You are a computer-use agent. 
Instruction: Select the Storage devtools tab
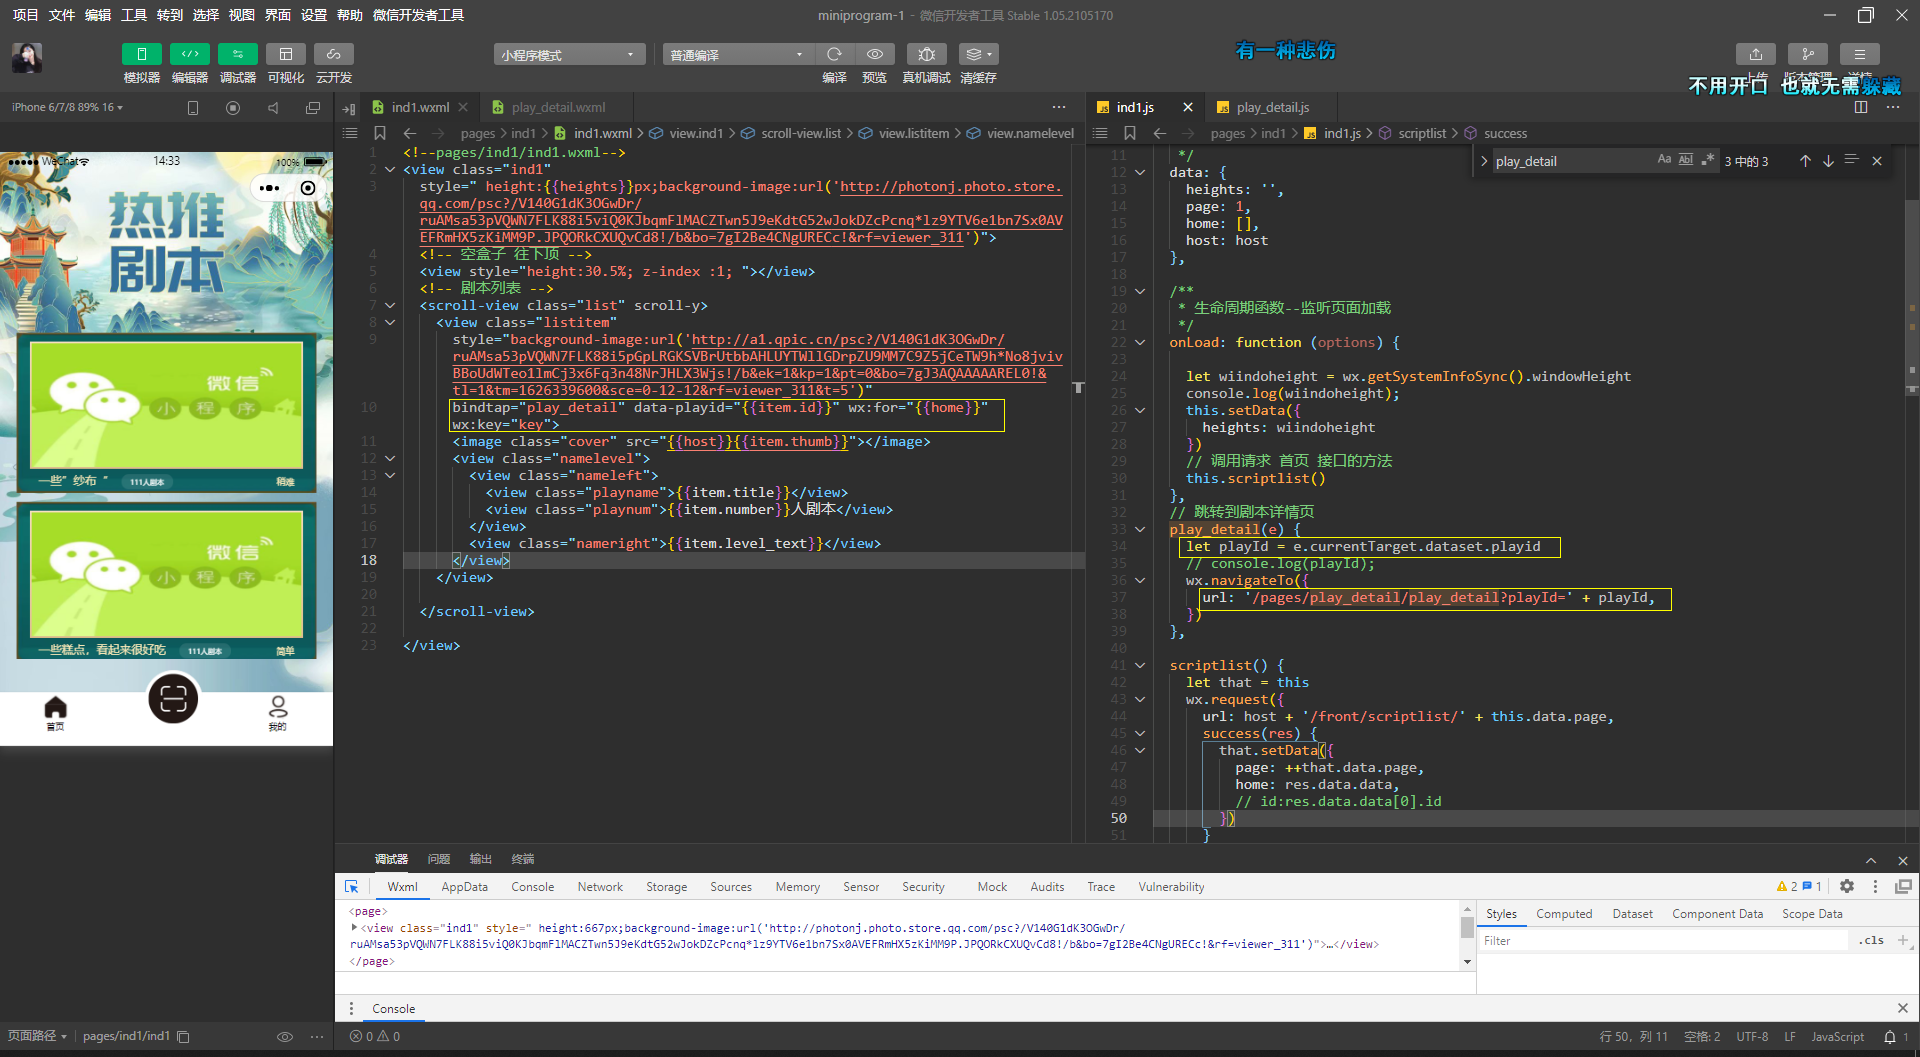[x=666, y=887]
